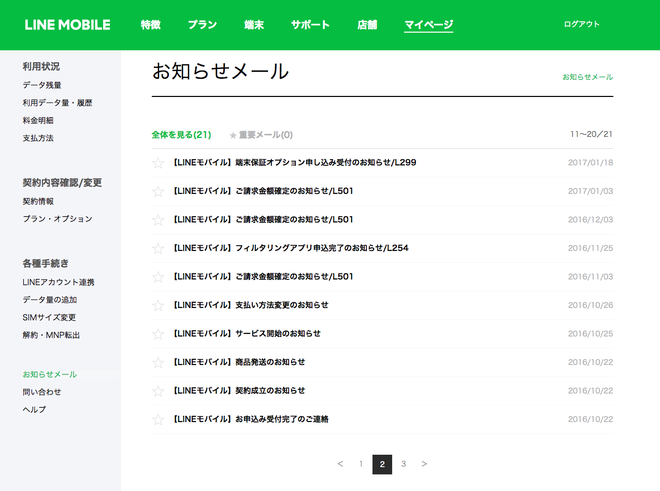
Task: Open 2016/11/03 ご請求金額確定のお知らせ/L501 mail
Action: 263,277
